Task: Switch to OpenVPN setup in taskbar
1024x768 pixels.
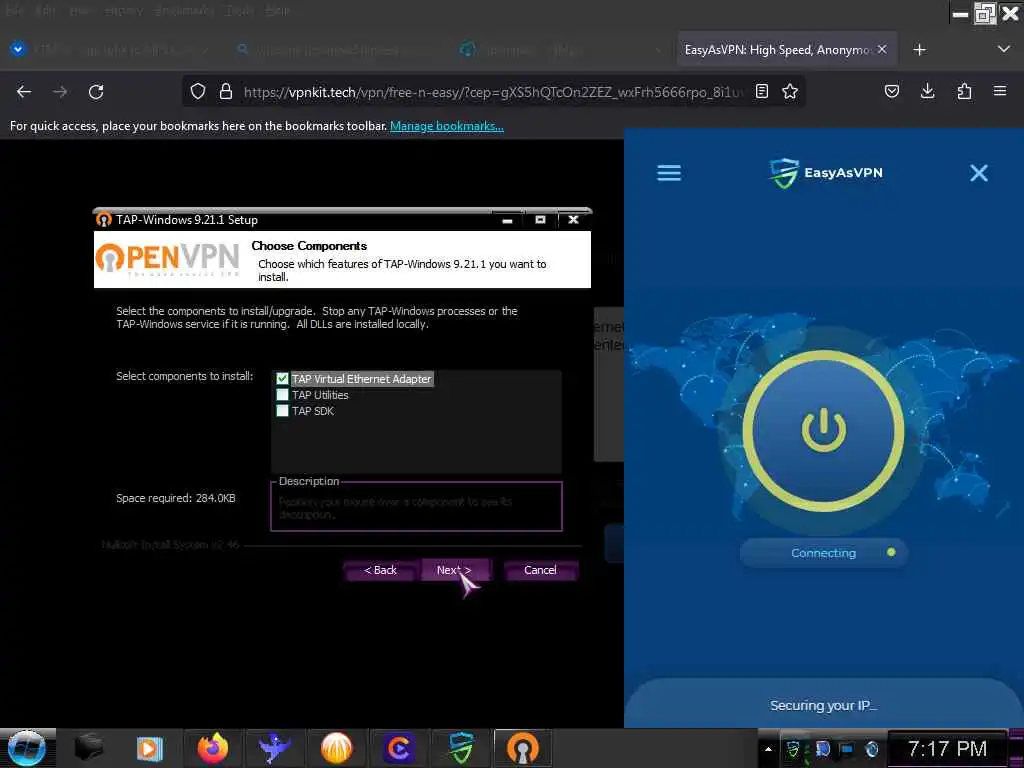Action: pos(522,748)
